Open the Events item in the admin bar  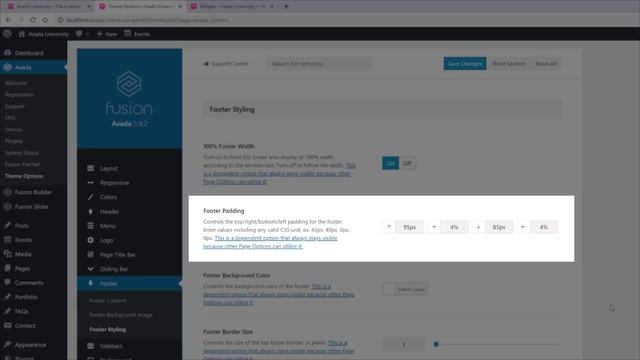[x=137, y=34]
